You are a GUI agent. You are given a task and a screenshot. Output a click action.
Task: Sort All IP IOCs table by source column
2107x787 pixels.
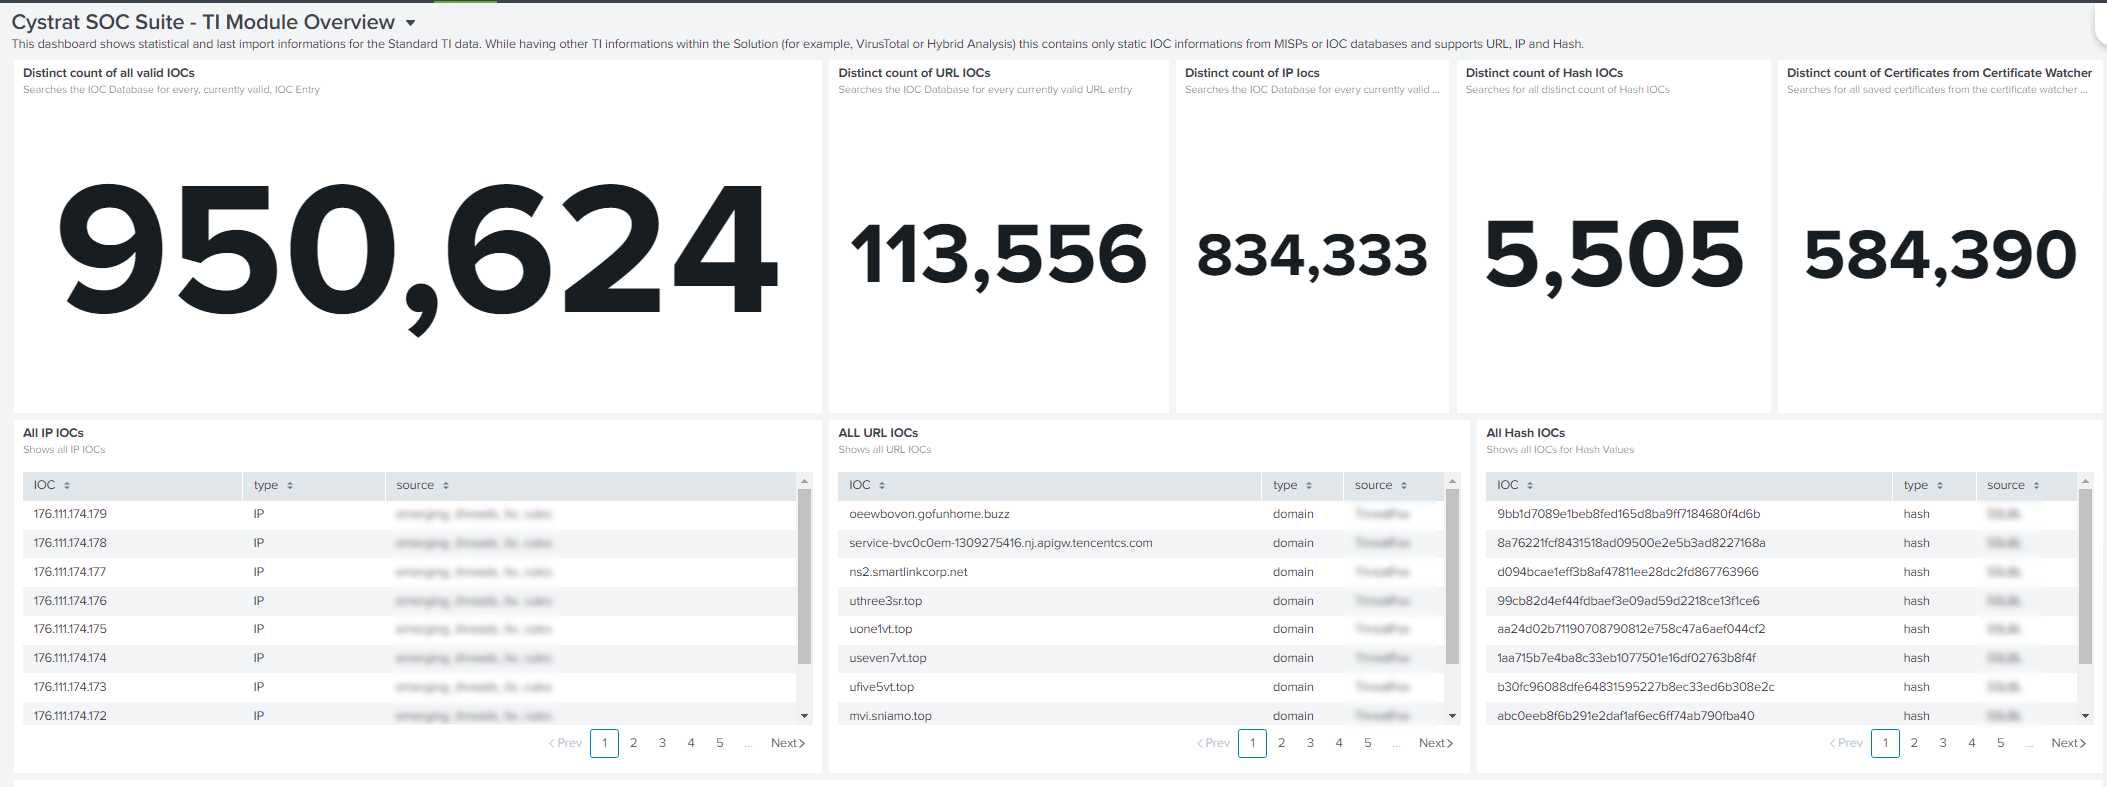422,485
